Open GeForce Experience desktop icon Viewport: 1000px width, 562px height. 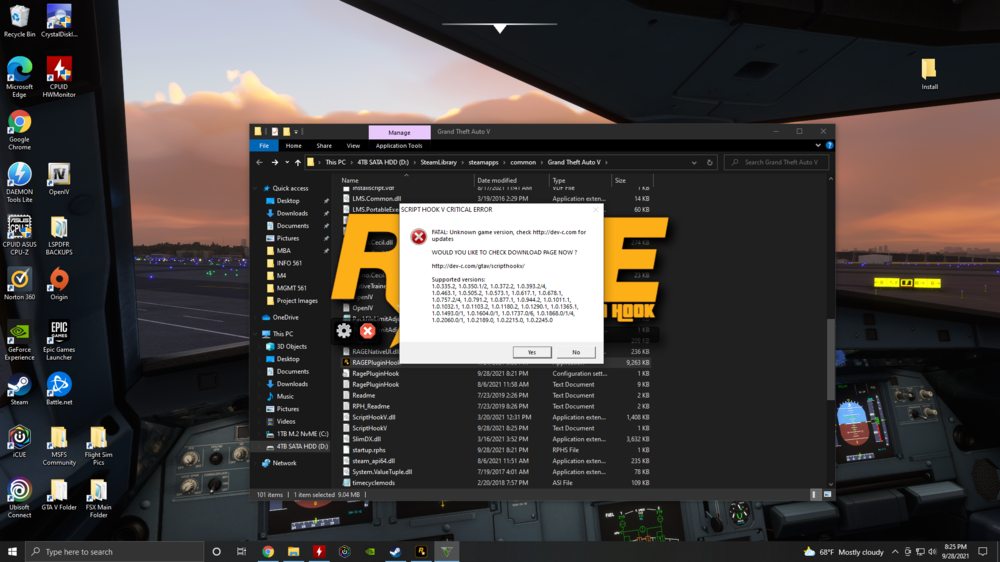pyautogui.click(x=19, y=341)
